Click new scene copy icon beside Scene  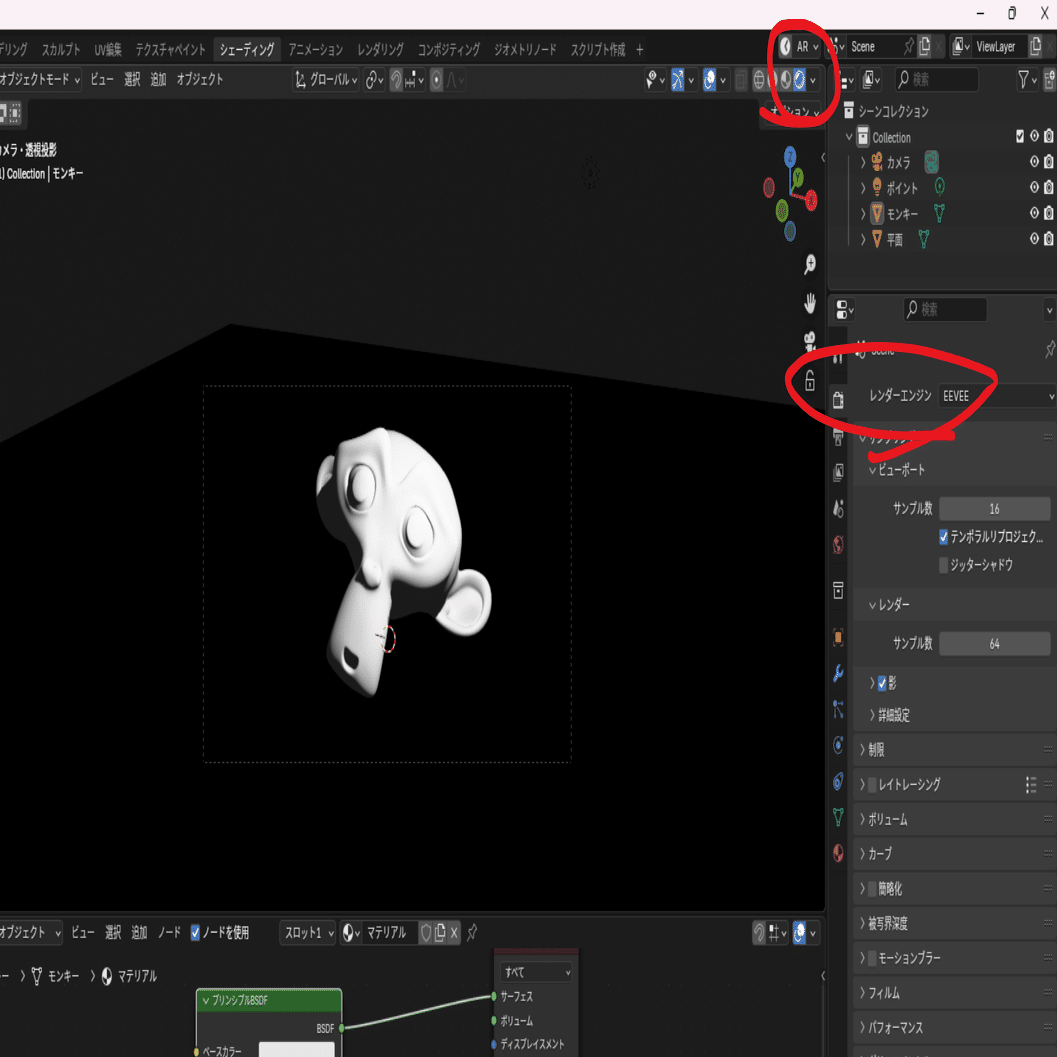click(x=925, y=46)
